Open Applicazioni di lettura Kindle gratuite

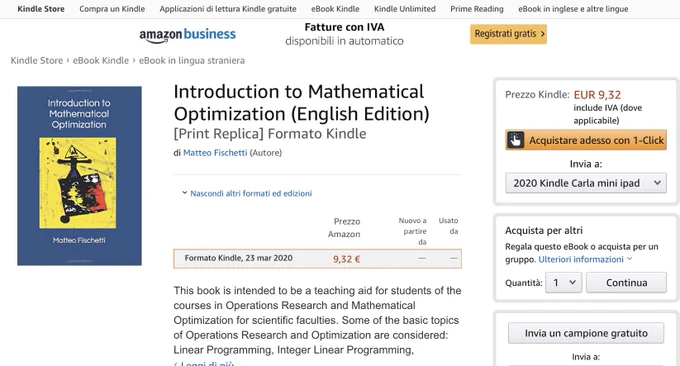[228, 9]
